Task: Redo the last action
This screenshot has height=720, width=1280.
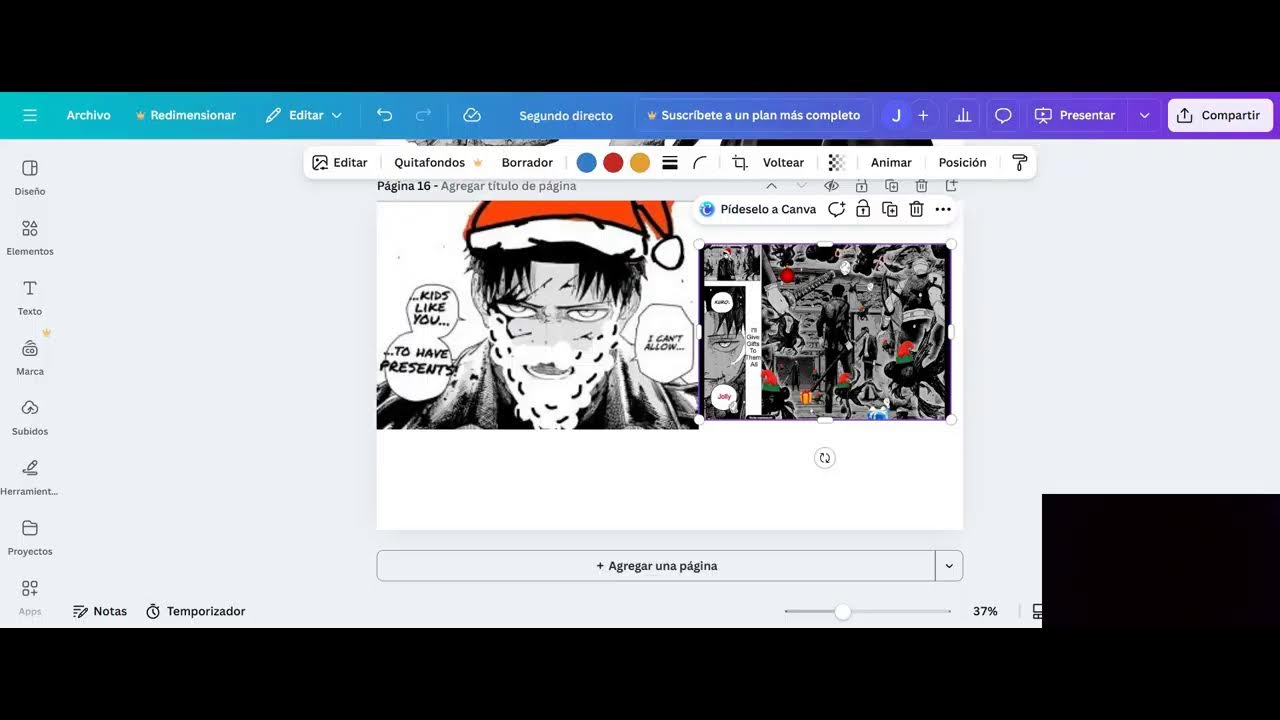Action: click(x=423, y=115)
